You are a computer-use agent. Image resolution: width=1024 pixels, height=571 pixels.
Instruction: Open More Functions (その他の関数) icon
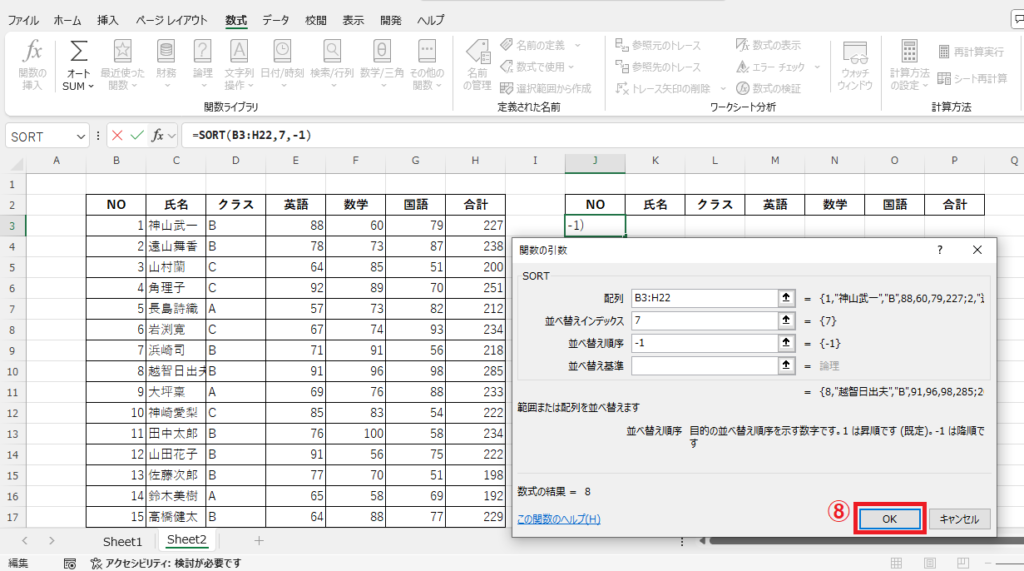[426, 52]
